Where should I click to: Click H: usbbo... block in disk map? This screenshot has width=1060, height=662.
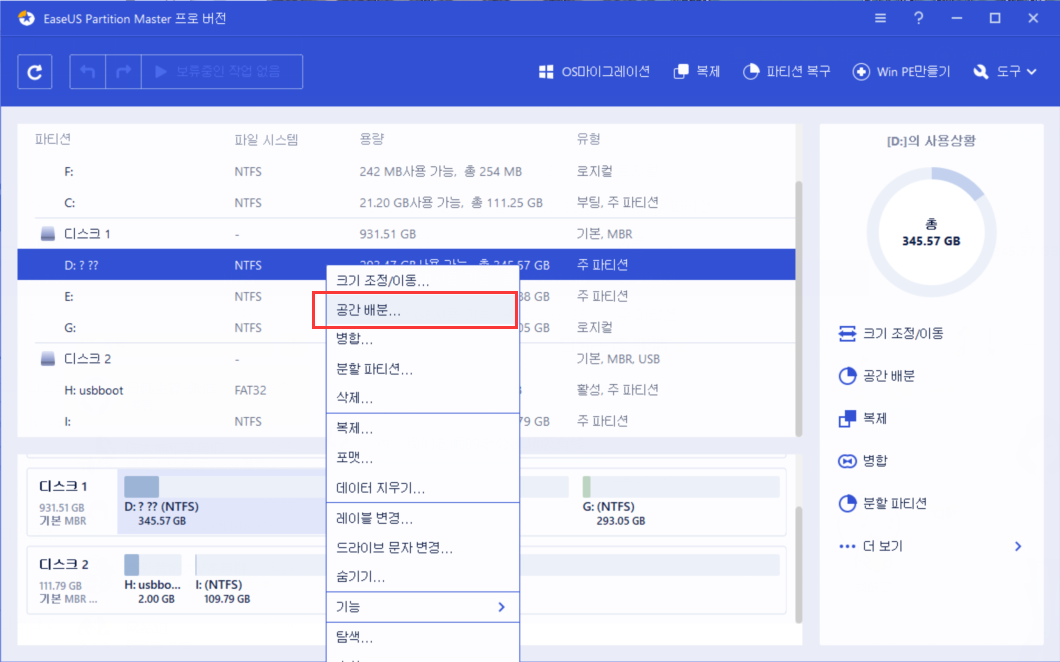click(x=153, y=580)
